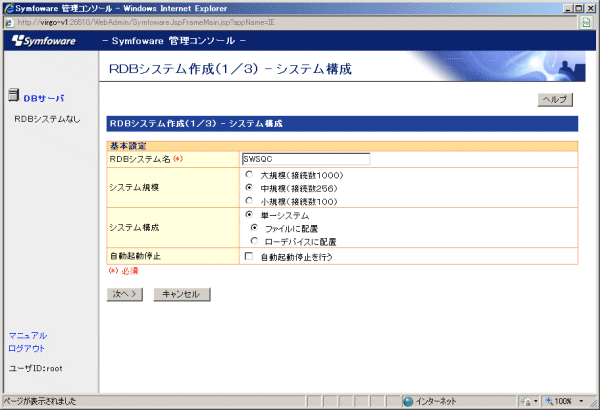Click the キャンセル button
This screenshot has width=600, height=410.
pos(182,294)
